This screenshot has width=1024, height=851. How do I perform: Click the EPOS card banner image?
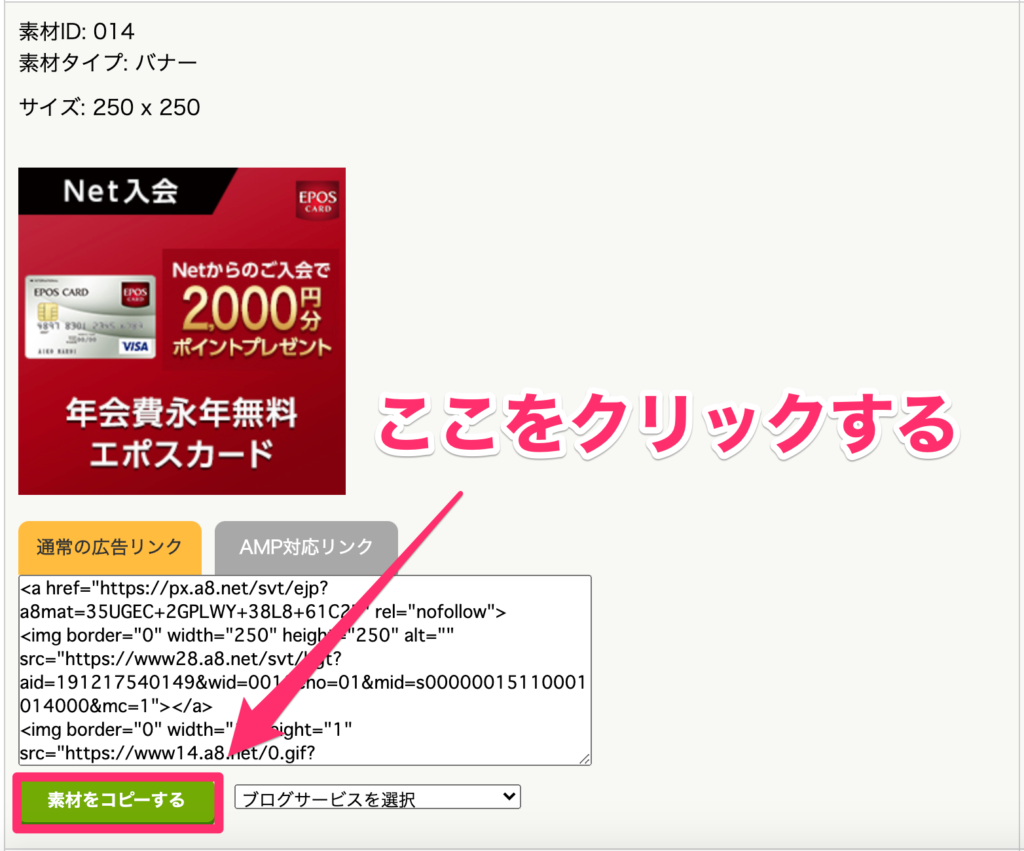click(182, 331)
